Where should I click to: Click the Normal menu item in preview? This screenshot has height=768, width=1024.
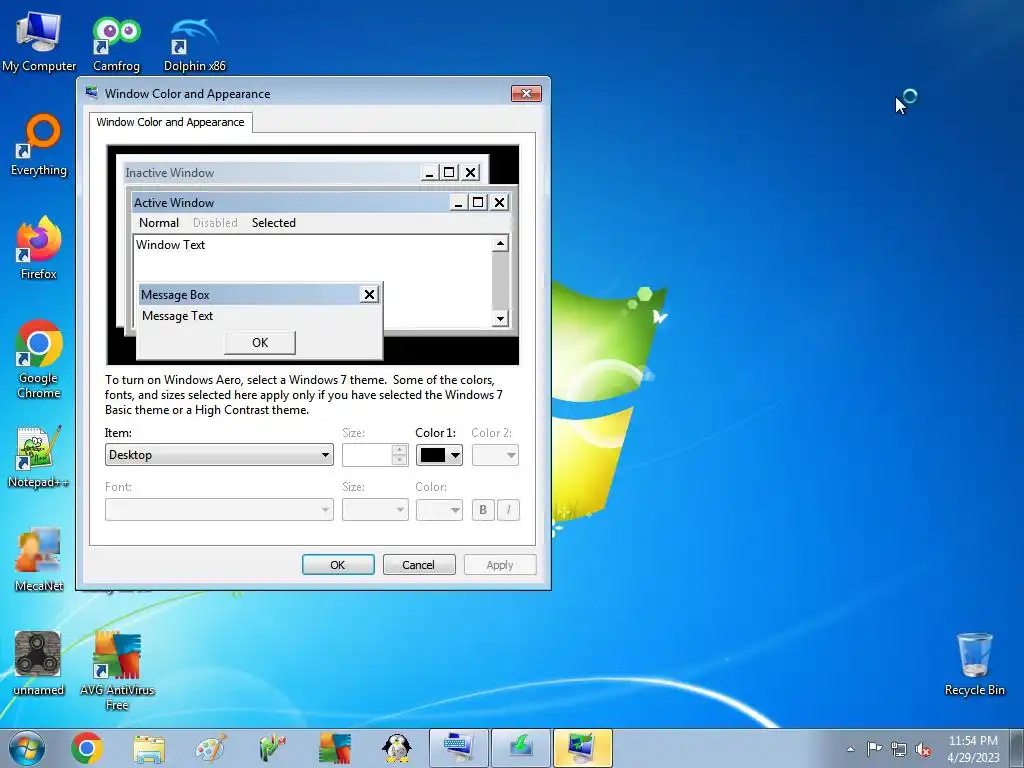159,223
